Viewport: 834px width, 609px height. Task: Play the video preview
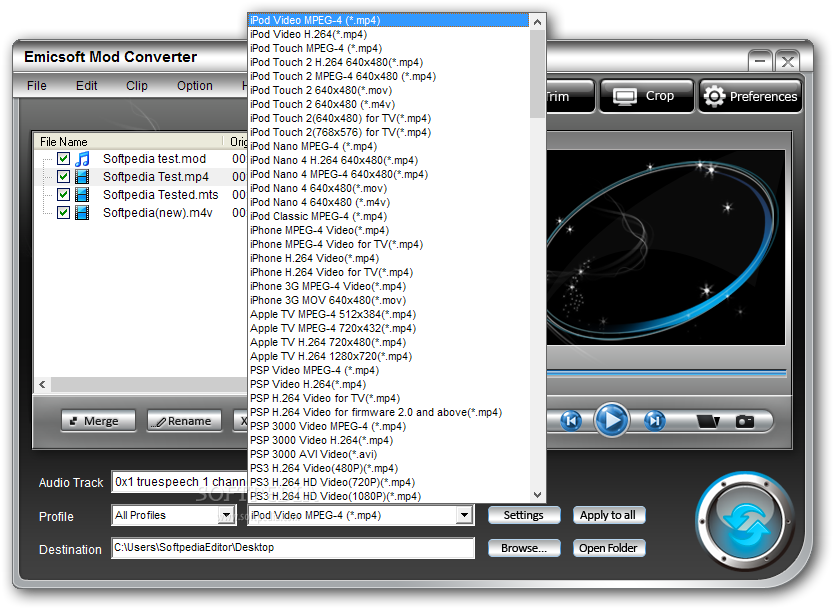[x=612, y=420]
